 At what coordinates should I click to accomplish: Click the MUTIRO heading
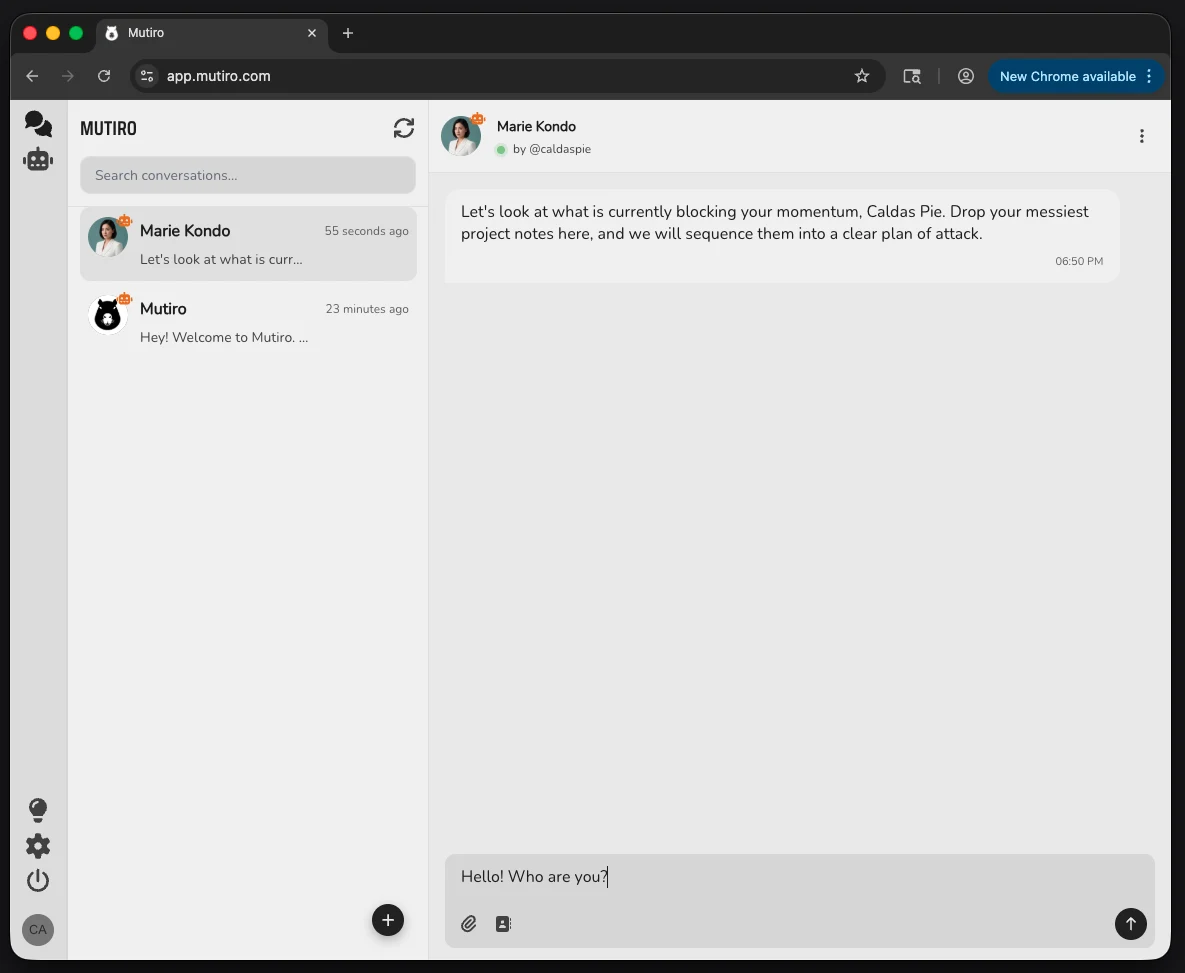108,129
